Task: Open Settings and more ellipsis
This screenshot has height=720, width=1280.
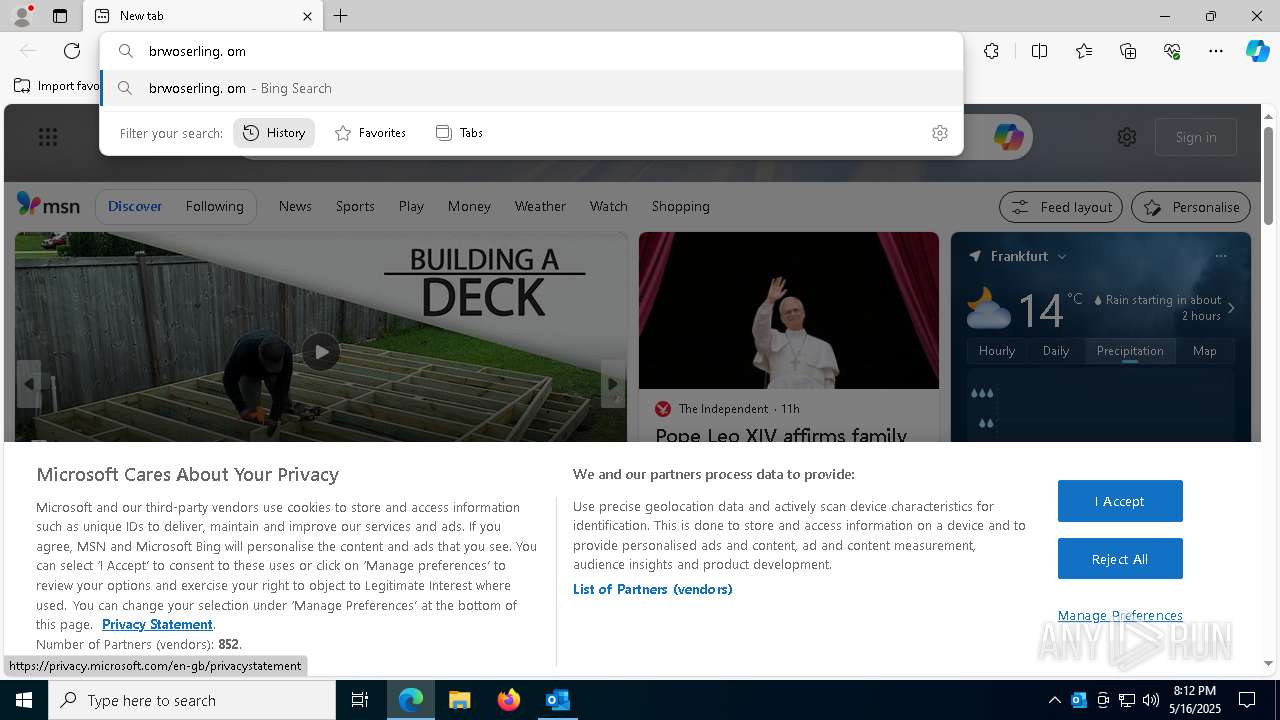Action: 1216,51
